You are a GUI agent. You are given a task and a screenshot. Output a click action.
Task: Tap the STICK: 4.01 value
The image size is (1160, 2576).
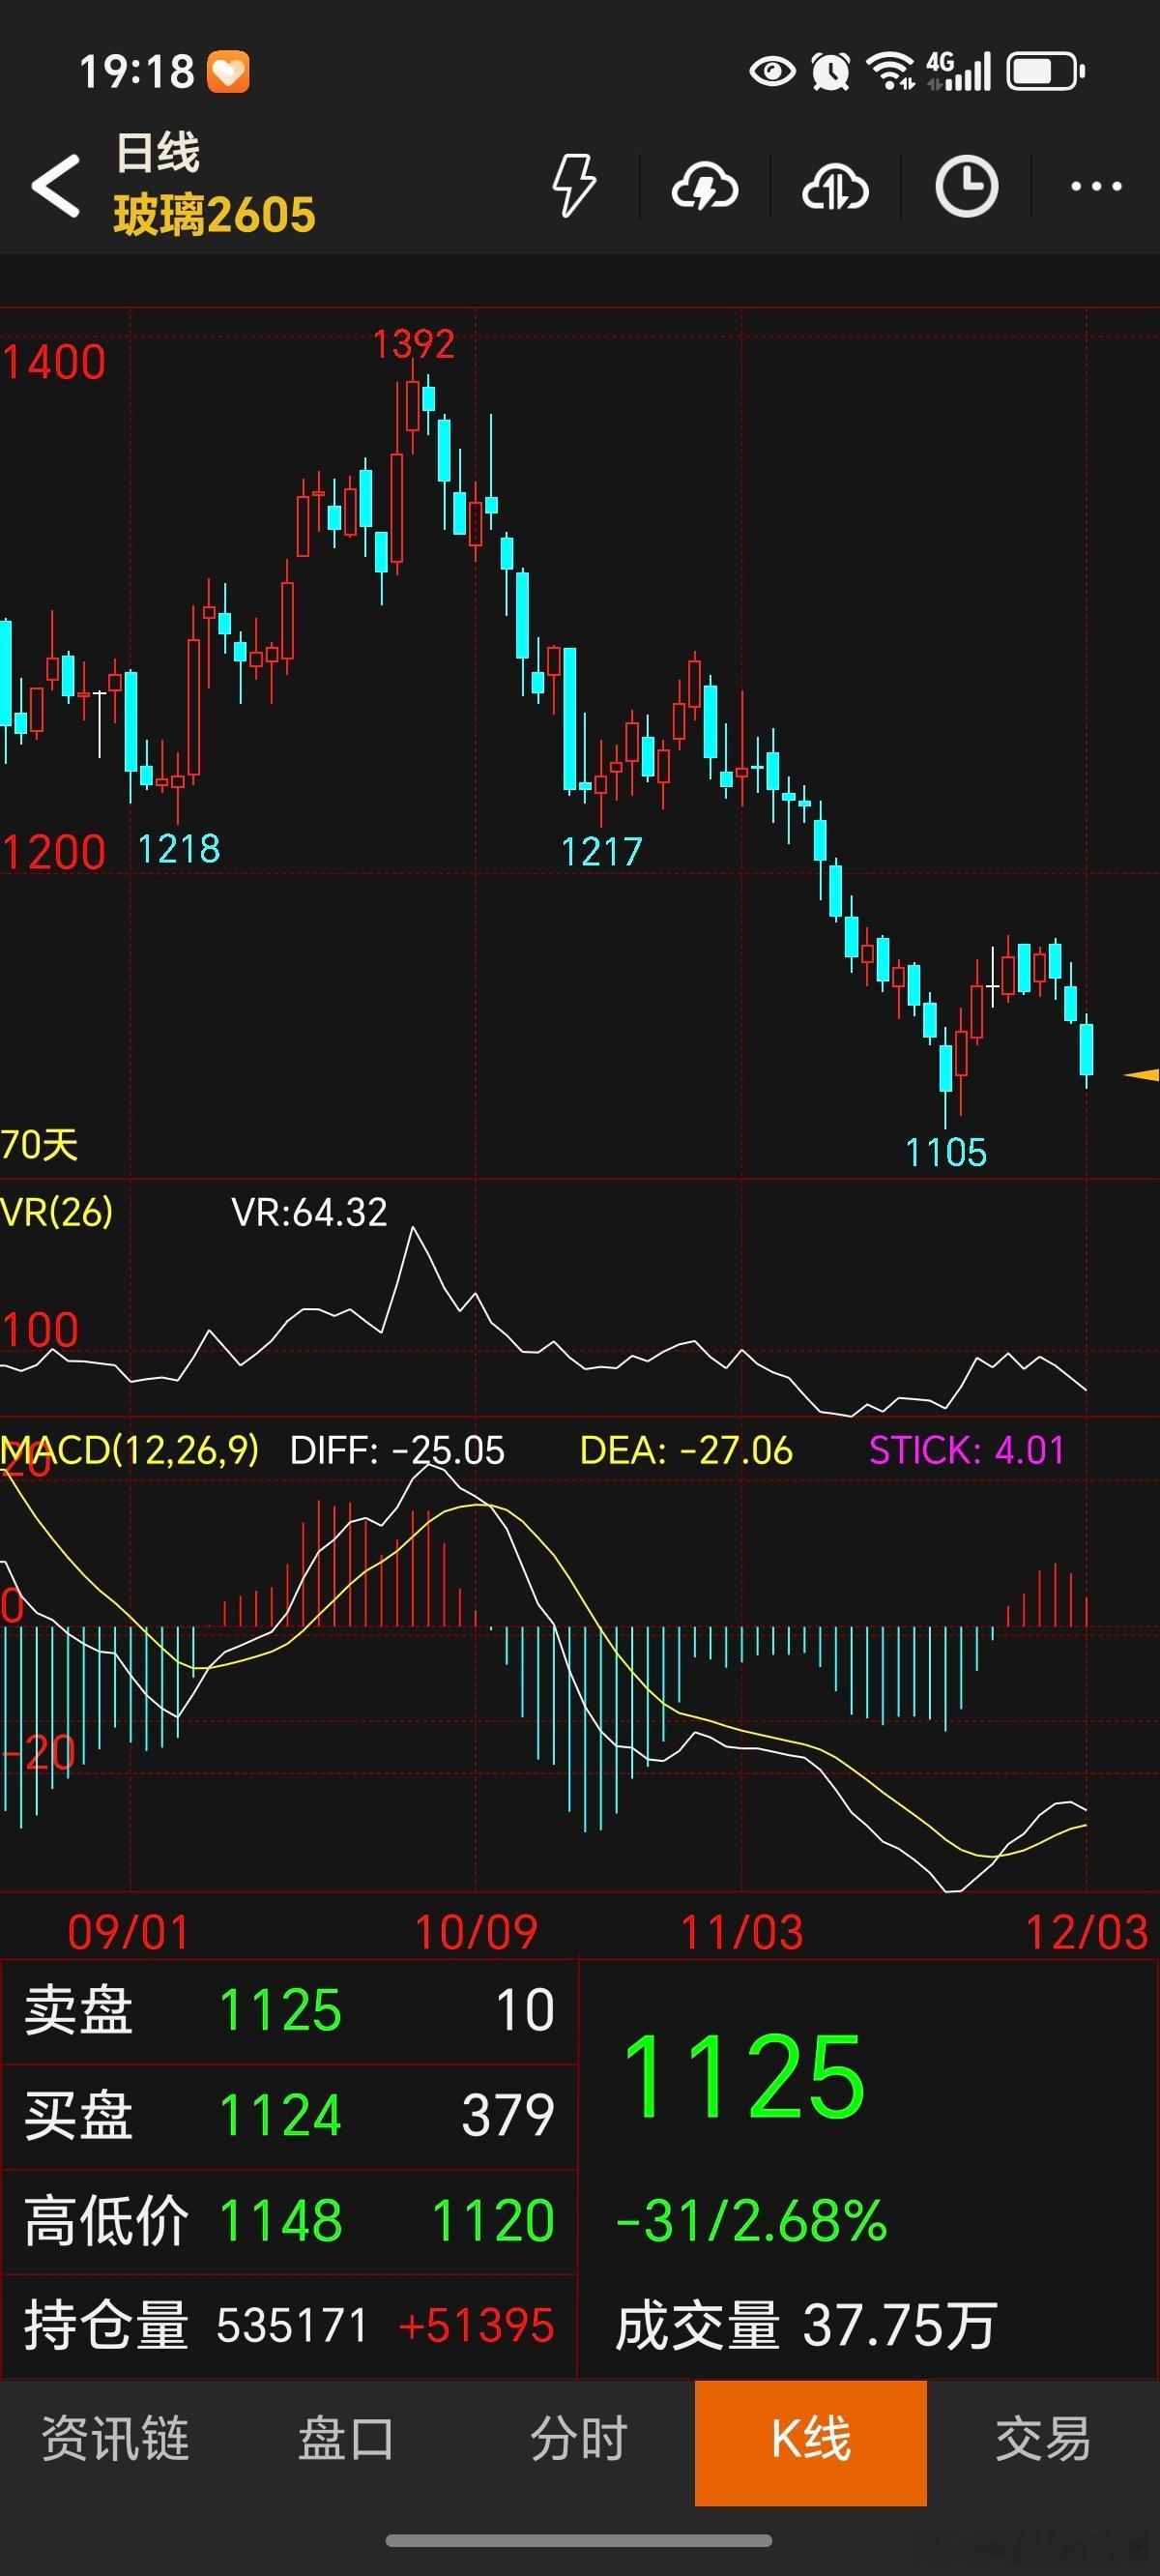click(x=966, y=1450)
